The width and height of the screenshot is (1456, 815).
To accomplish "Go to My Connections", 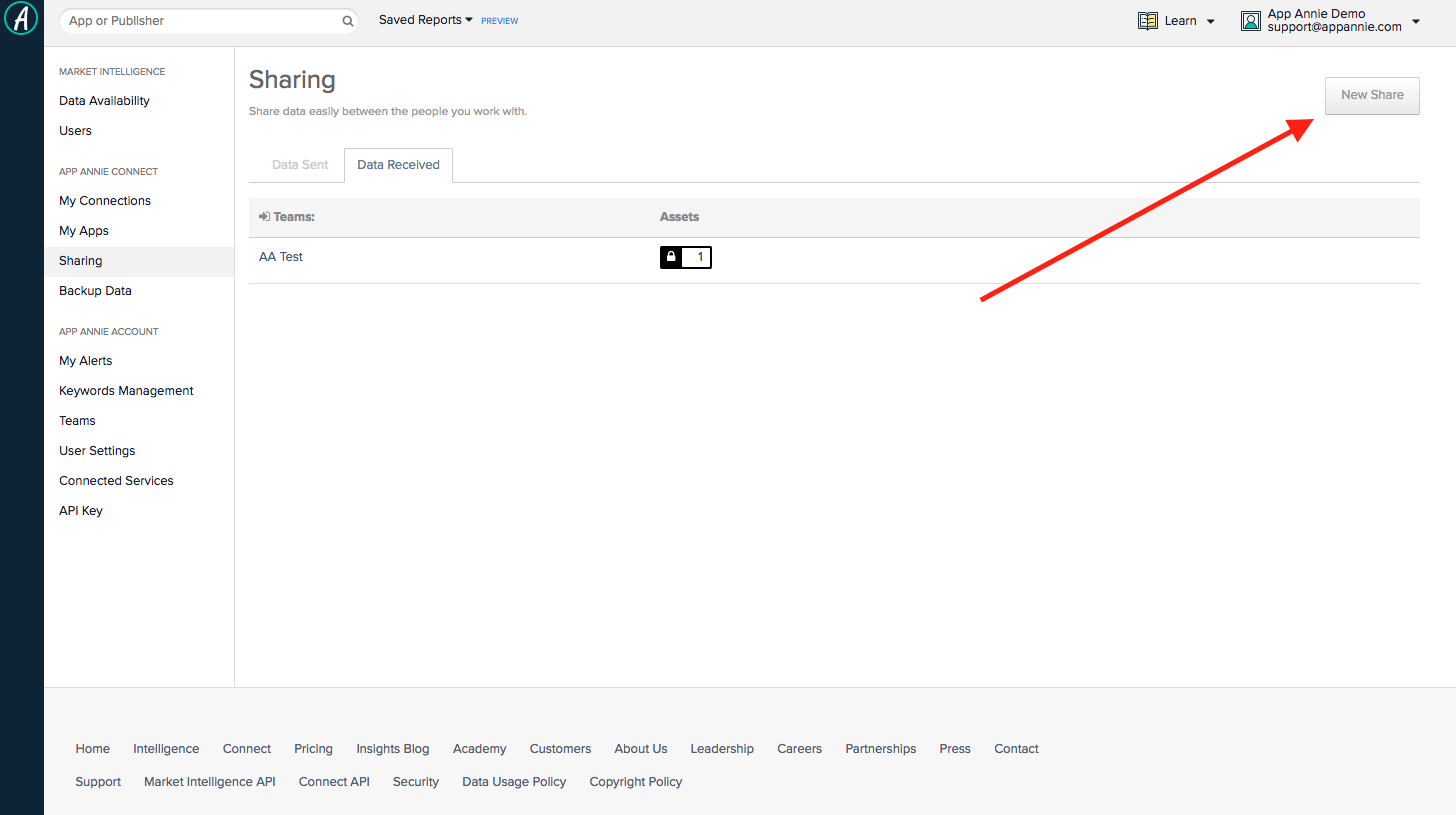I will click(x=105, y=201).
